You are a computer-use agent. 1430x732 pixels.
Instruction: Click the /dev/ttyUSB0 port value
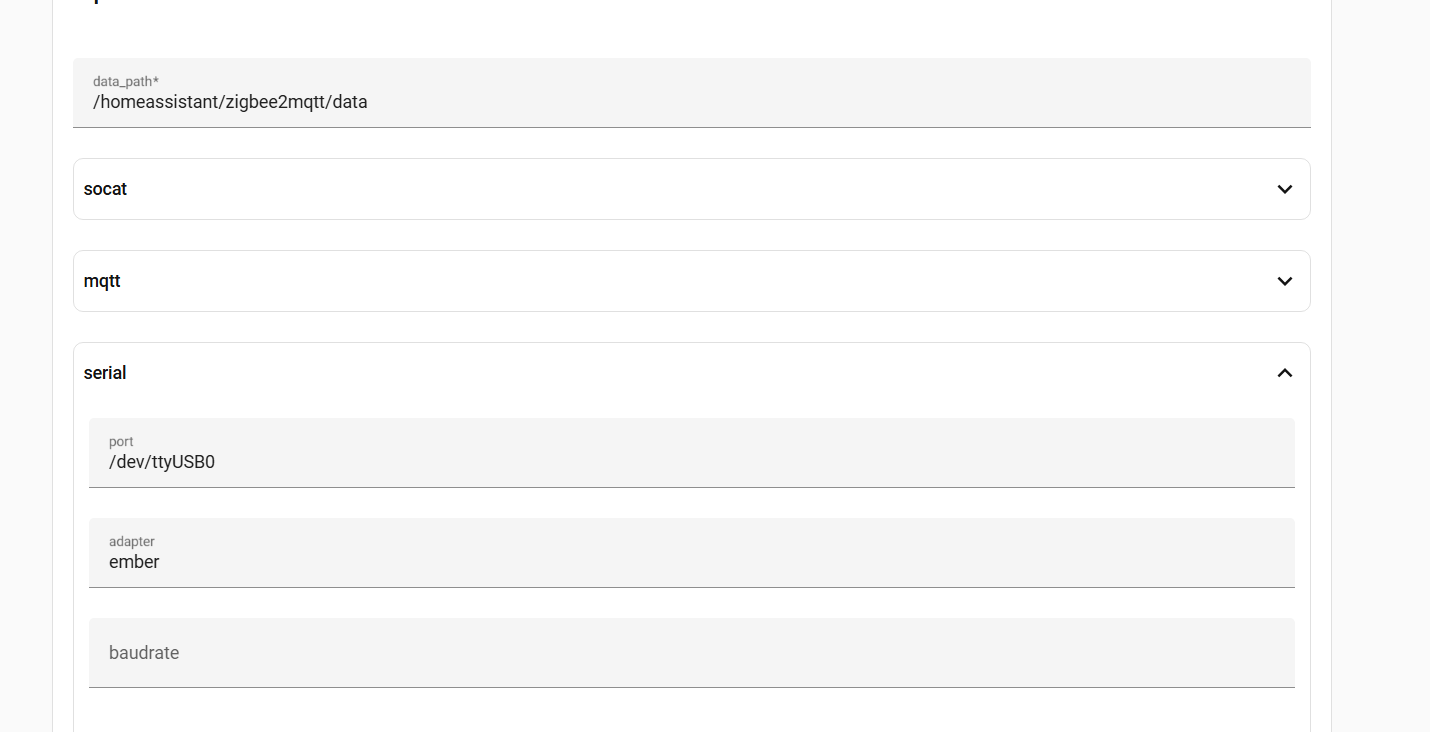tap(162, 462)
